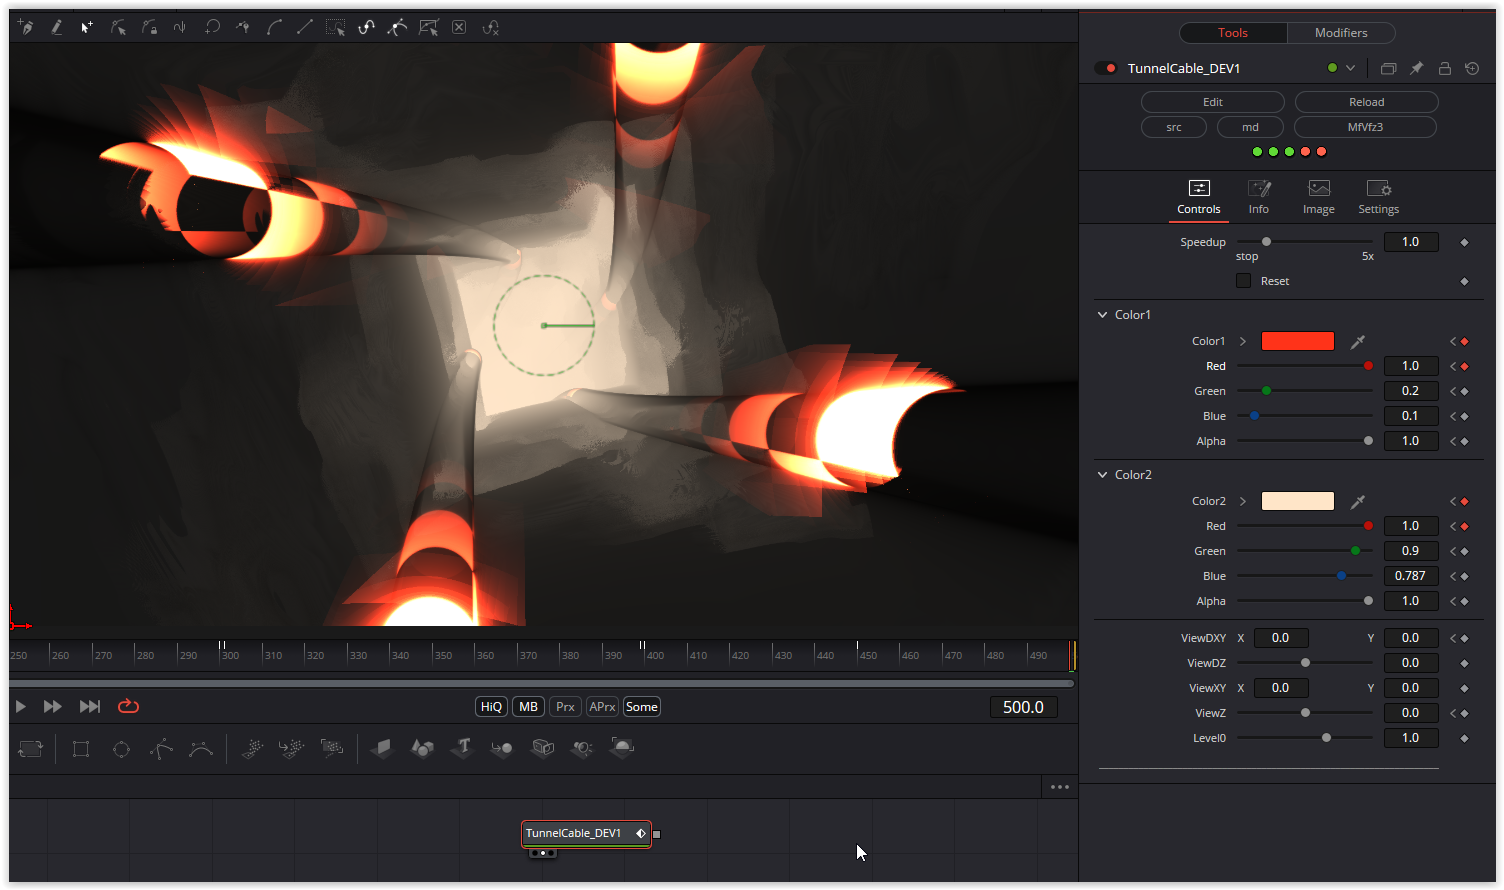
Task: Toggle the TunnelCable_DEV1 enable switch
Action: [x=1106, y=68]
